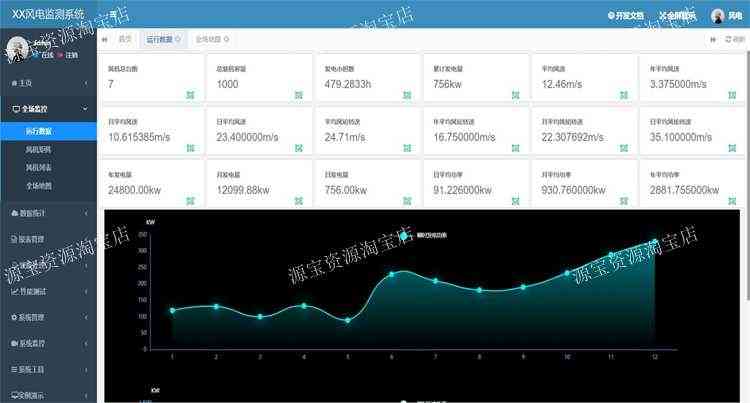750x403 pixels.
Task: Click the green icon on the 756.00kw card
Action: [x=407, y=201]
